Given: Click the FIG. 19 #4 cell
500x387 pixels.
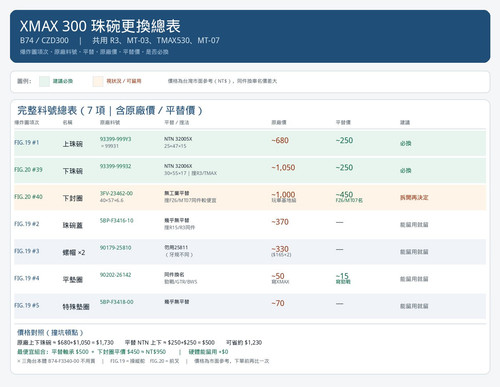Looking at the screenshot, I should (27, 278).
